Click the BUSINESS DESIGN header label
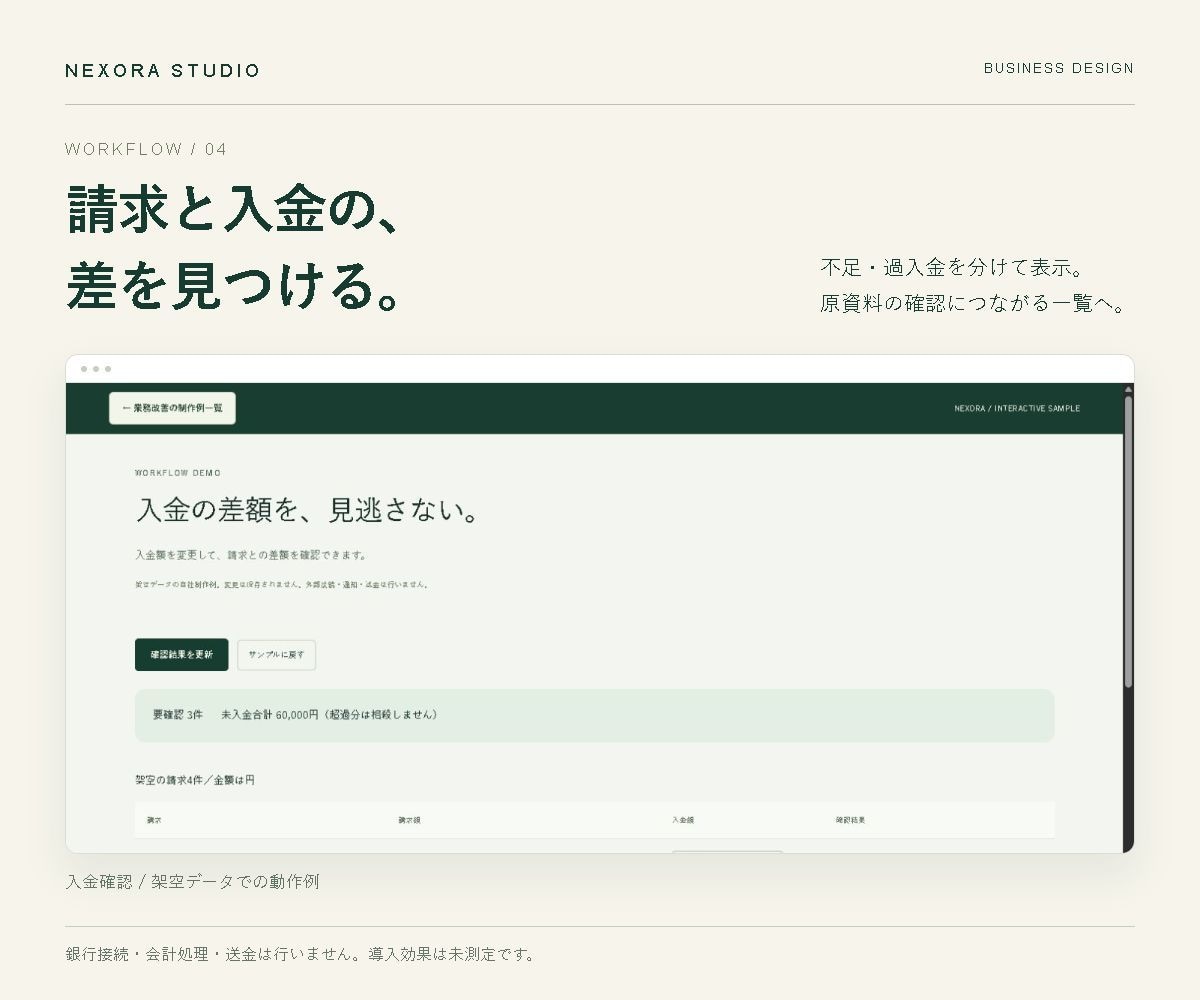This screenshot has width=1200, height=1000. pos(1059,68)
